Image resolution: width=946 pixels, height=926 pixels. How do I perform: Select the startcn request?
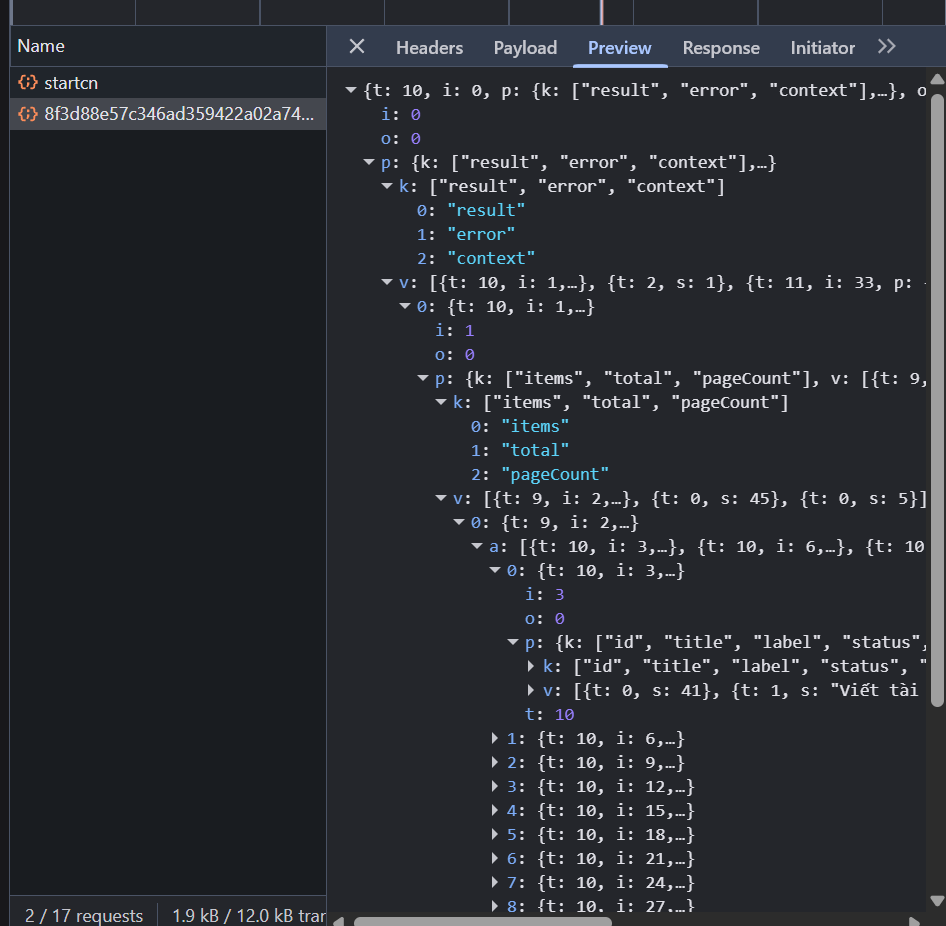71,83
